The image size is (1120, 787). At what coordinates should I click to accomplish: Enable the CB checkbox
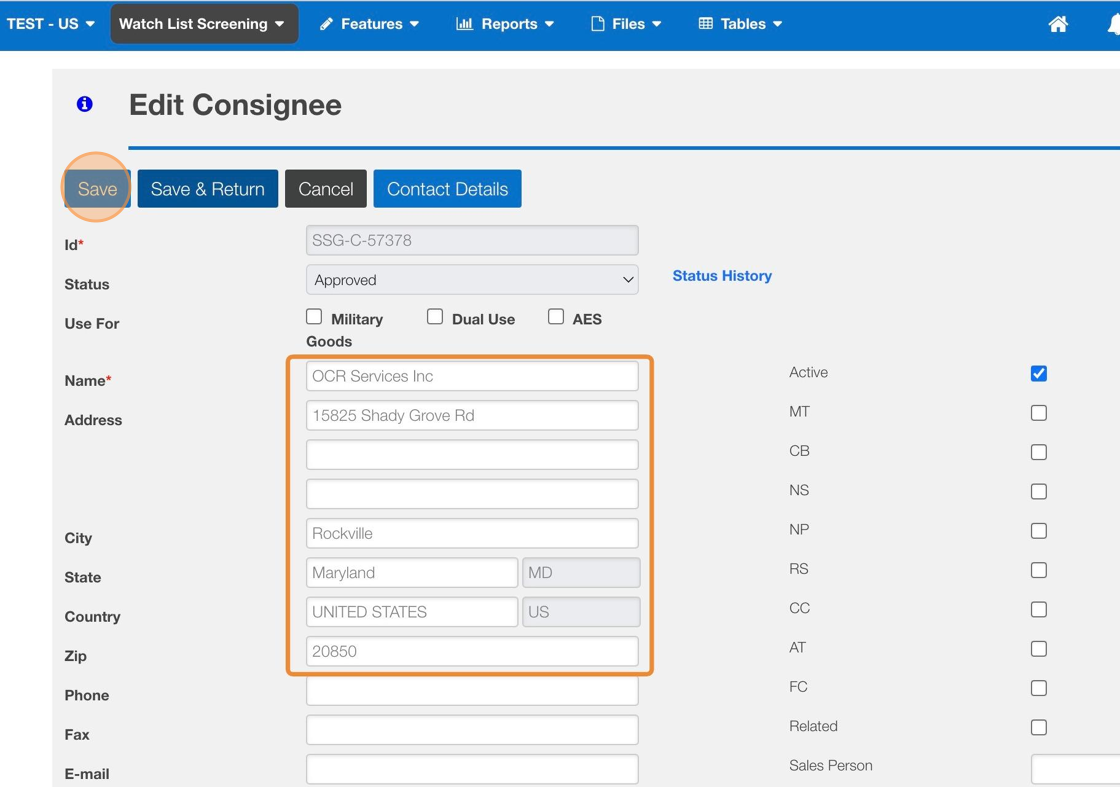click(x=1039, y=452)
